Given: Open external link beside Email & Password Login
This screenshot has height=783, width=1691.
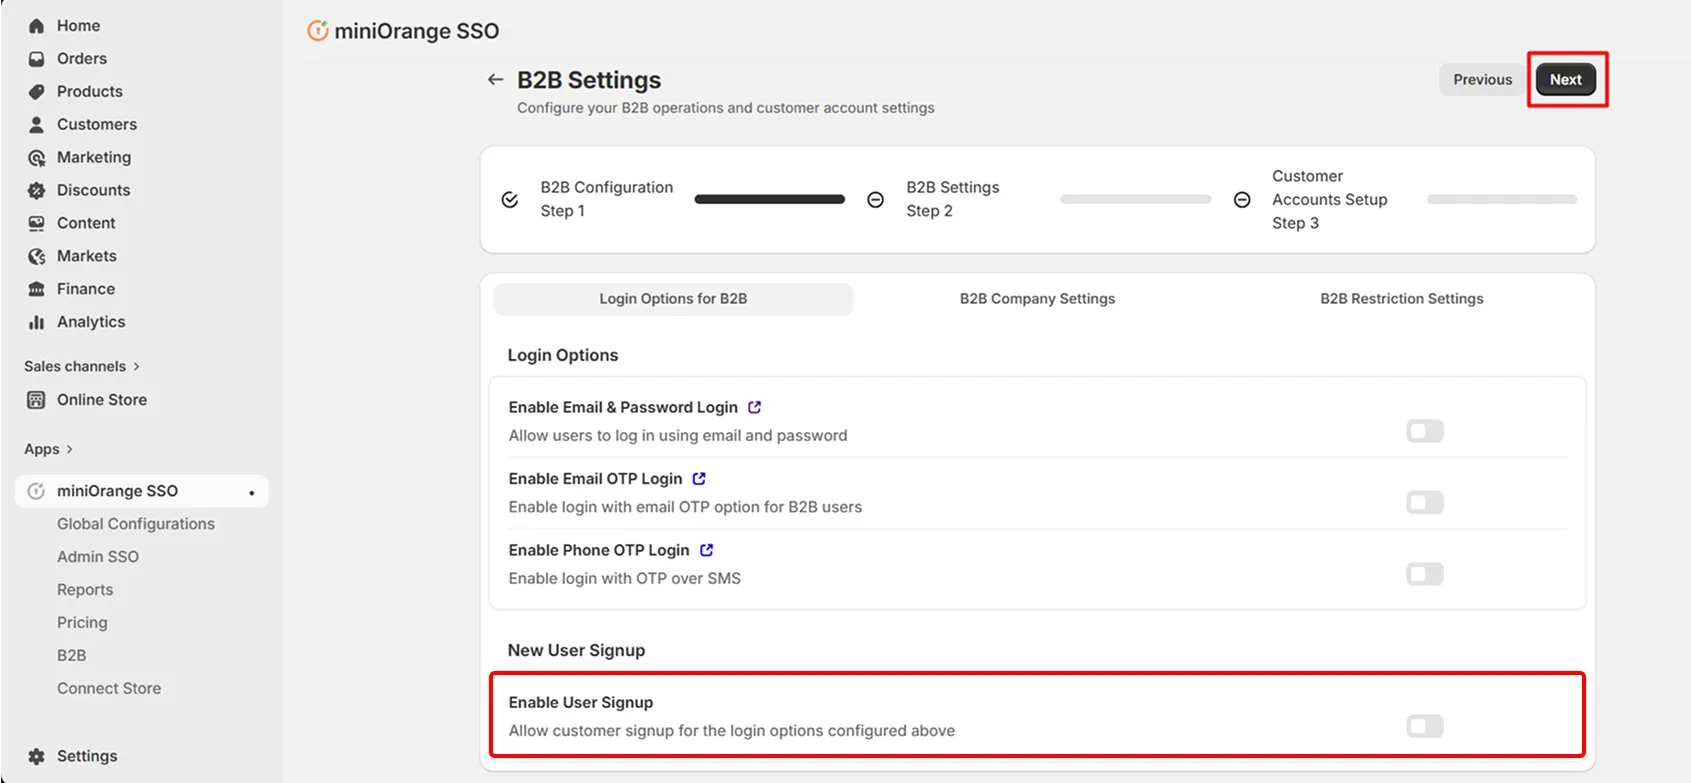Looking at the screenshot, I should [x=755, y=407].
